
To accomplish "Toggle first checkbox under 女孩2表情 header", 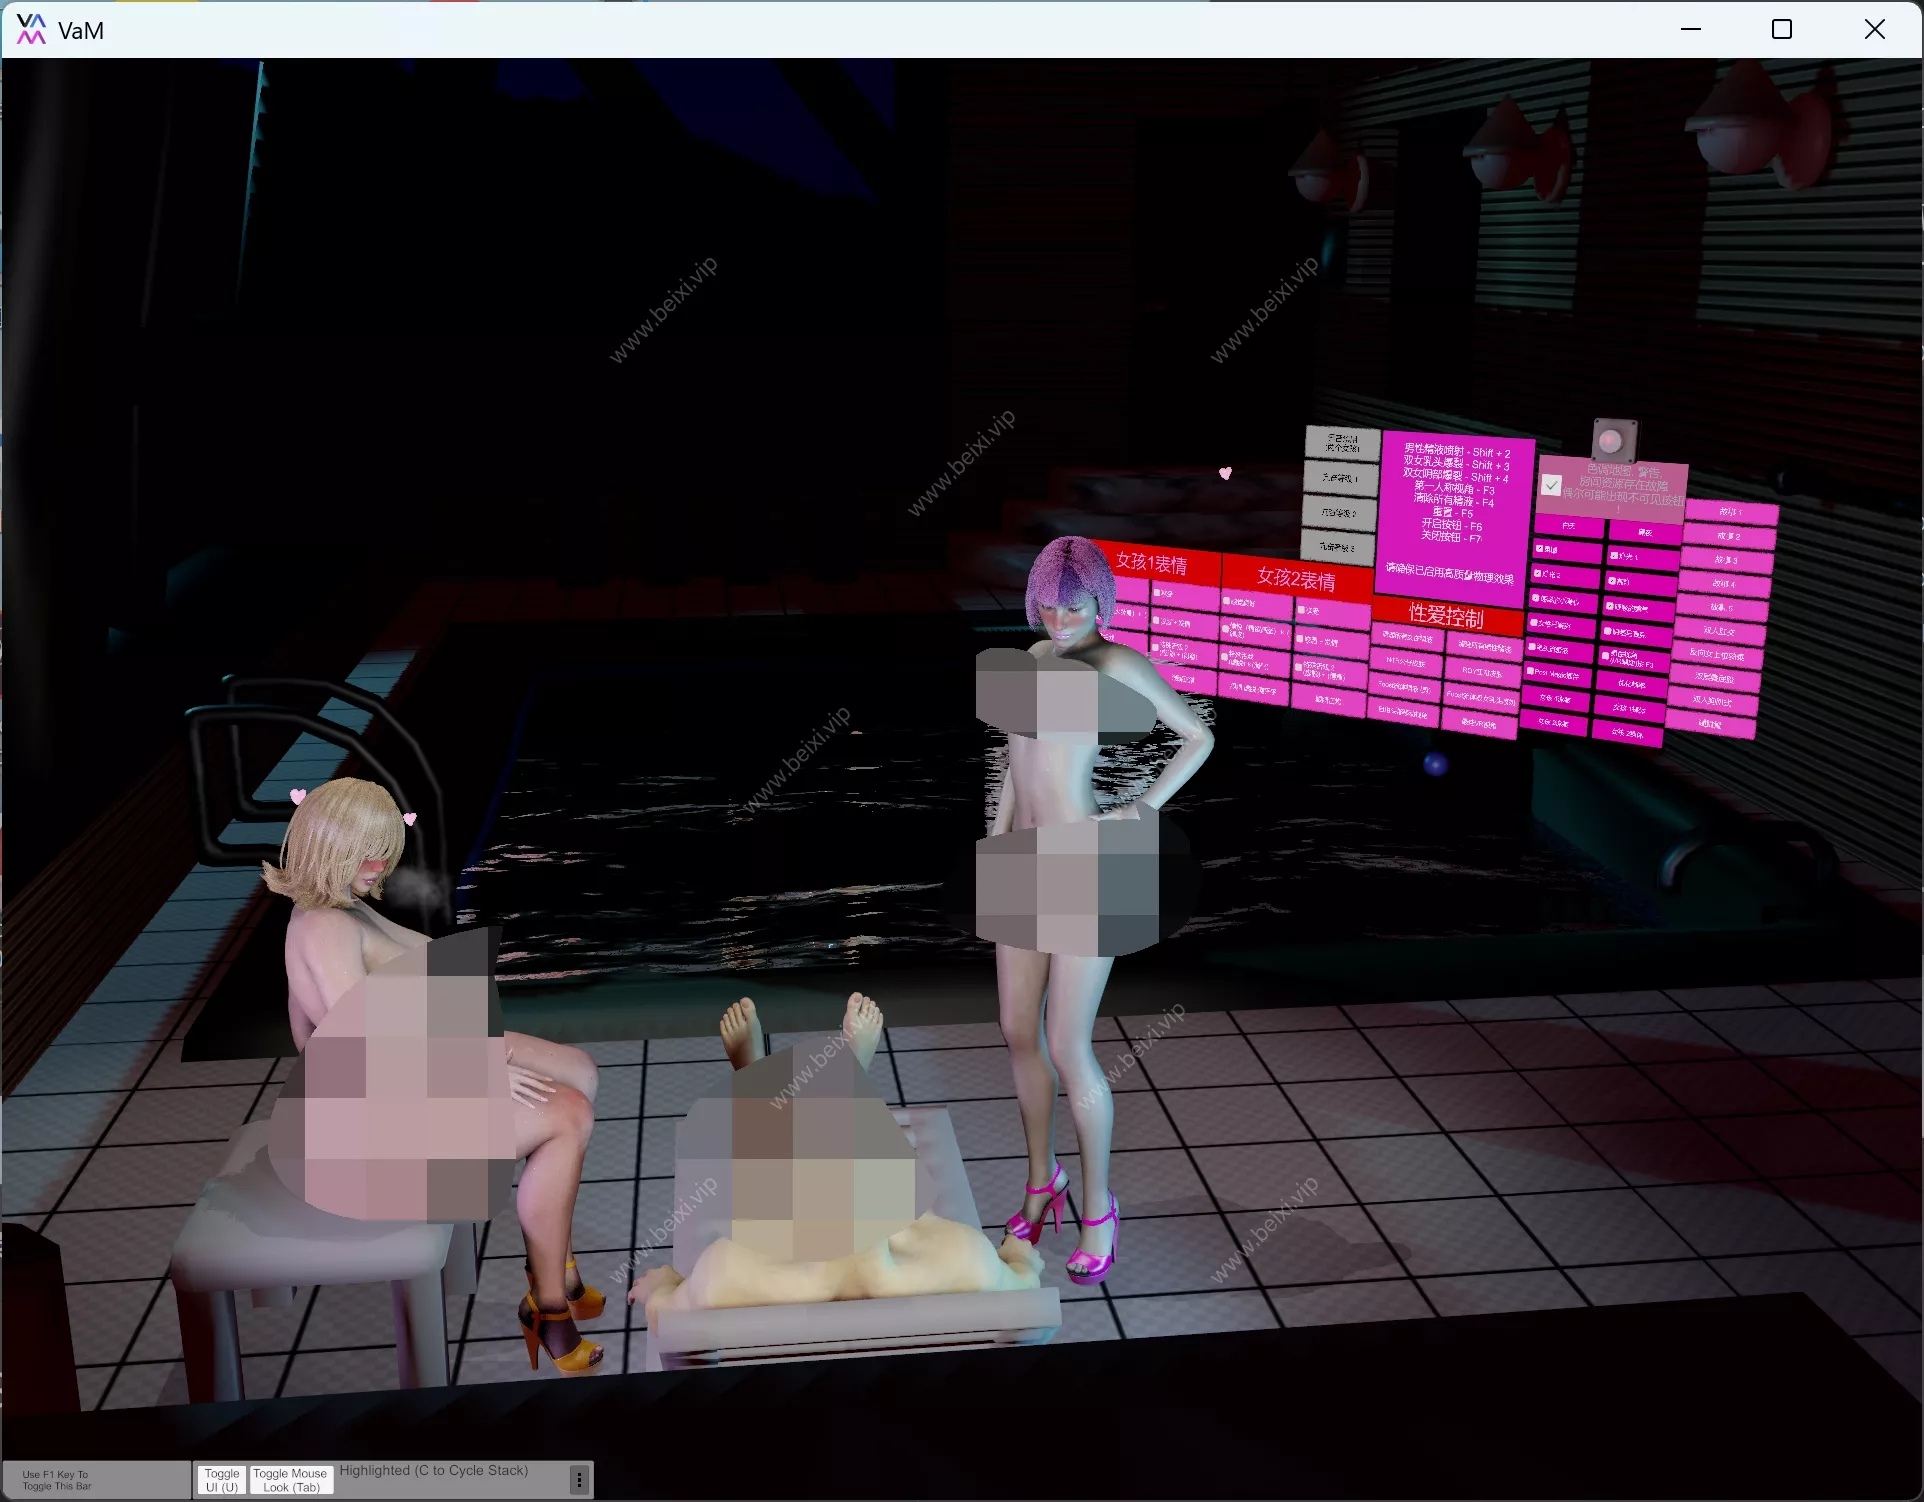I will 1228,602.
